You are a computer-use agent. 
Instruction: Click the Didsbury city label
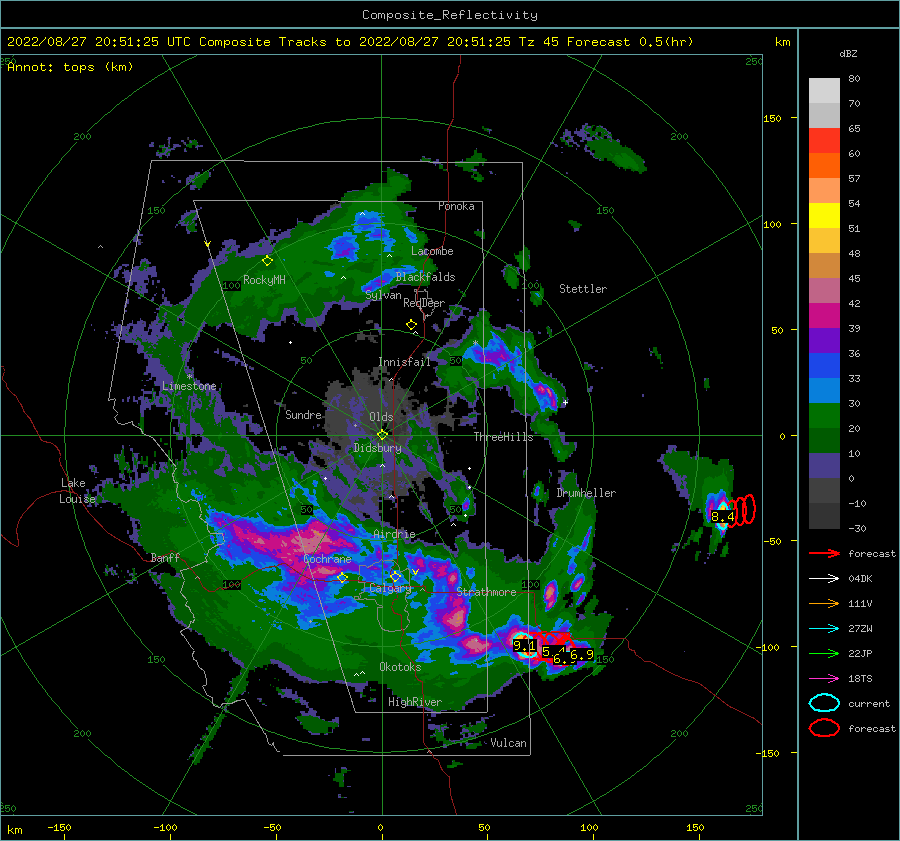pos(377,448)
